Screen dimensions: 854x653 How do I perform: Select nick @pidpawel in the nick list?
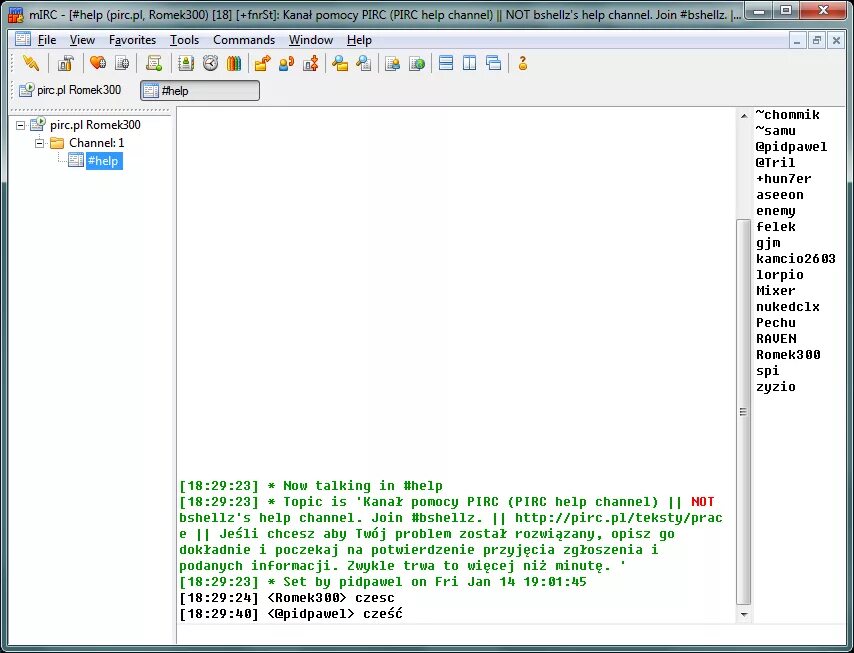pos(791,147)
